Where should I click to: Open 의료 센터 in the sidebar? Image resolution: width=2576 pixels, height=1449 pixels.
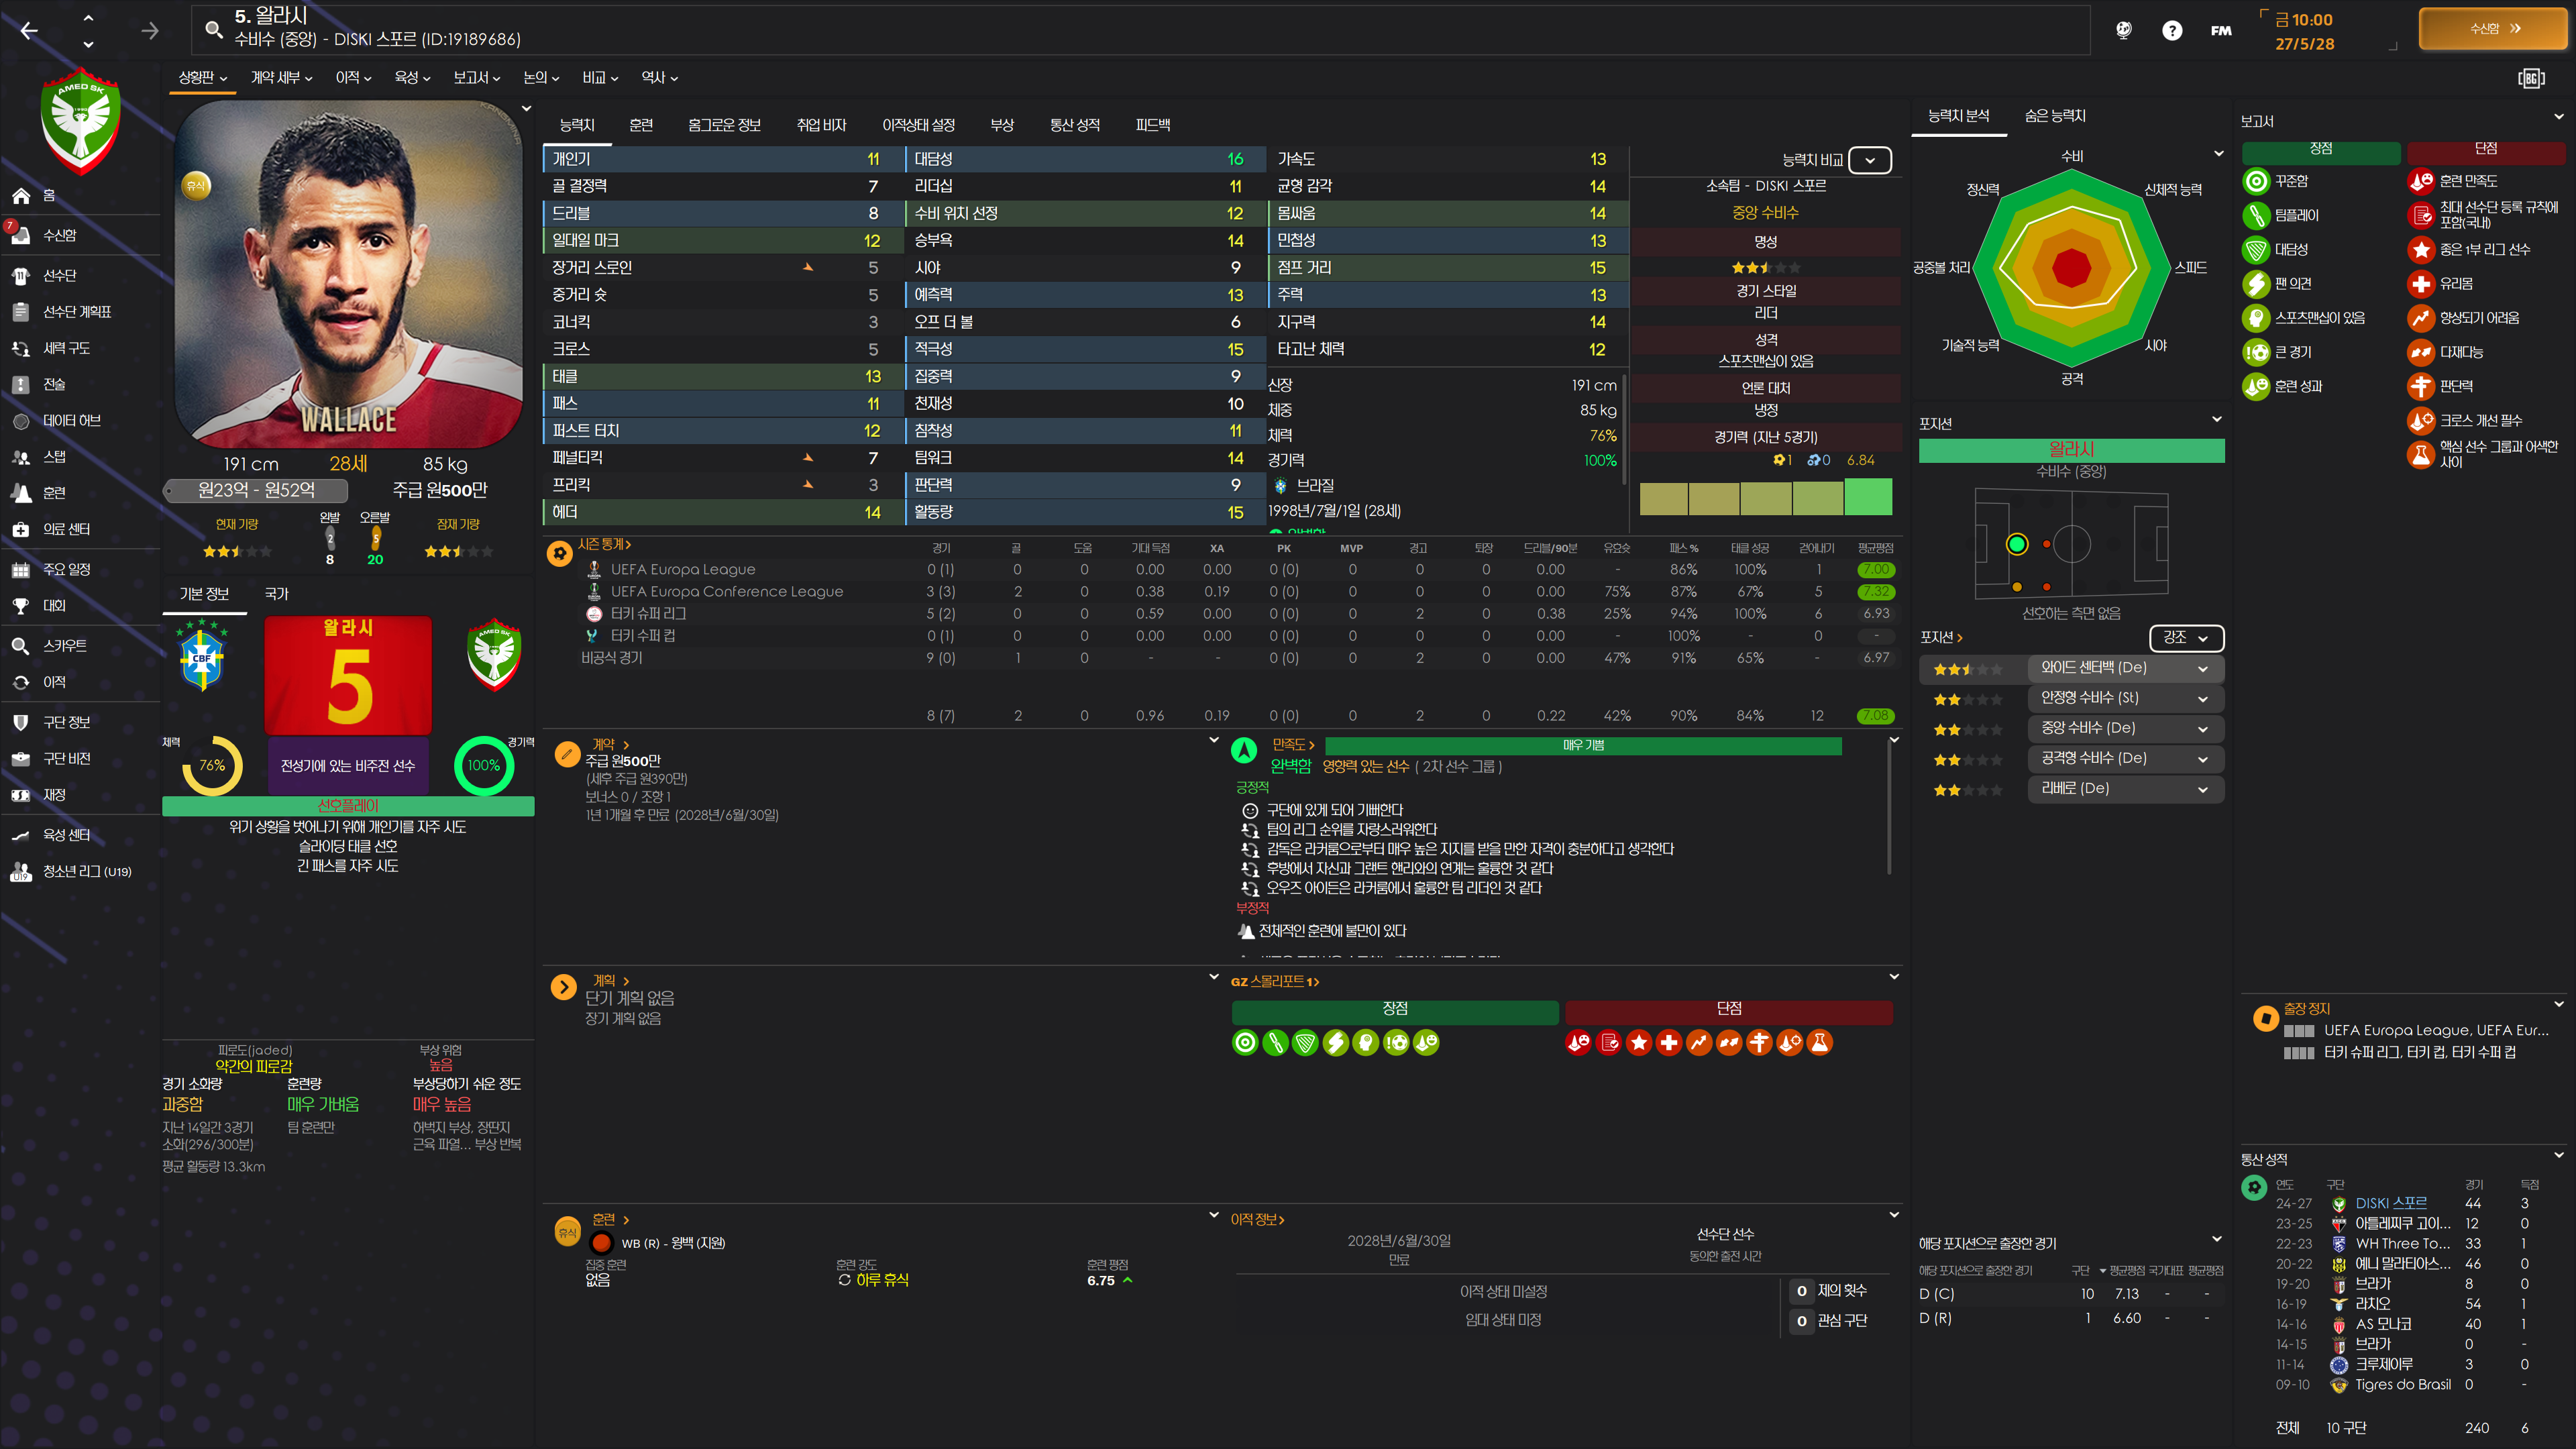(66, 529)
